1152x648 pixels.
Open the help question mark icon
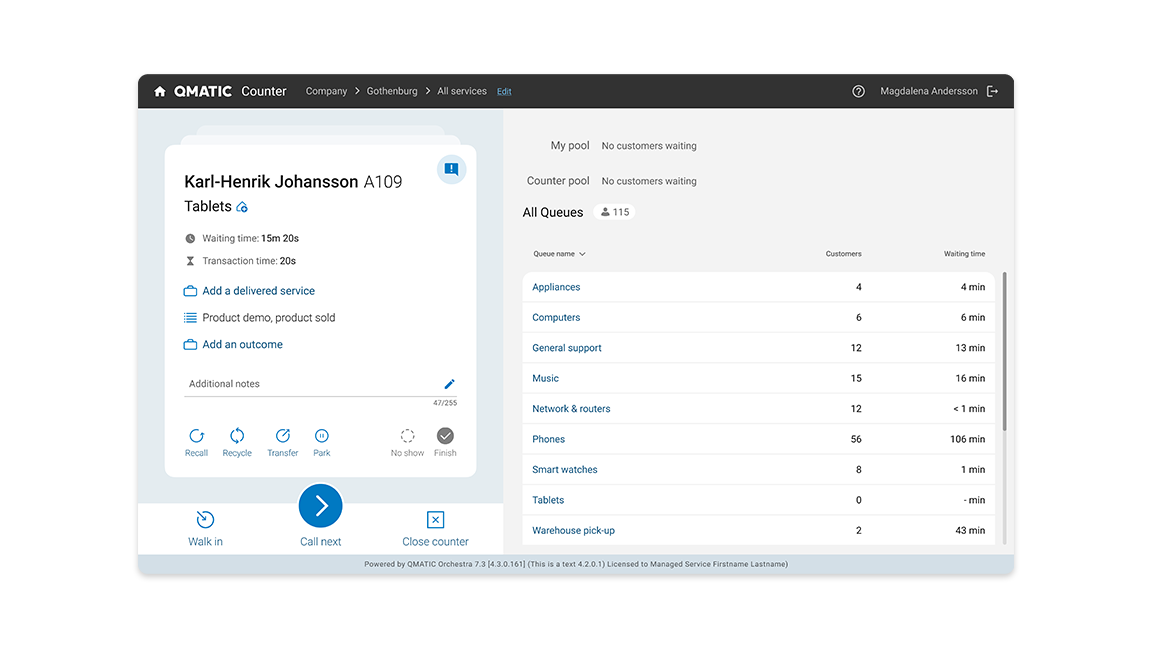pyautogui.click(x=858, y=91)
